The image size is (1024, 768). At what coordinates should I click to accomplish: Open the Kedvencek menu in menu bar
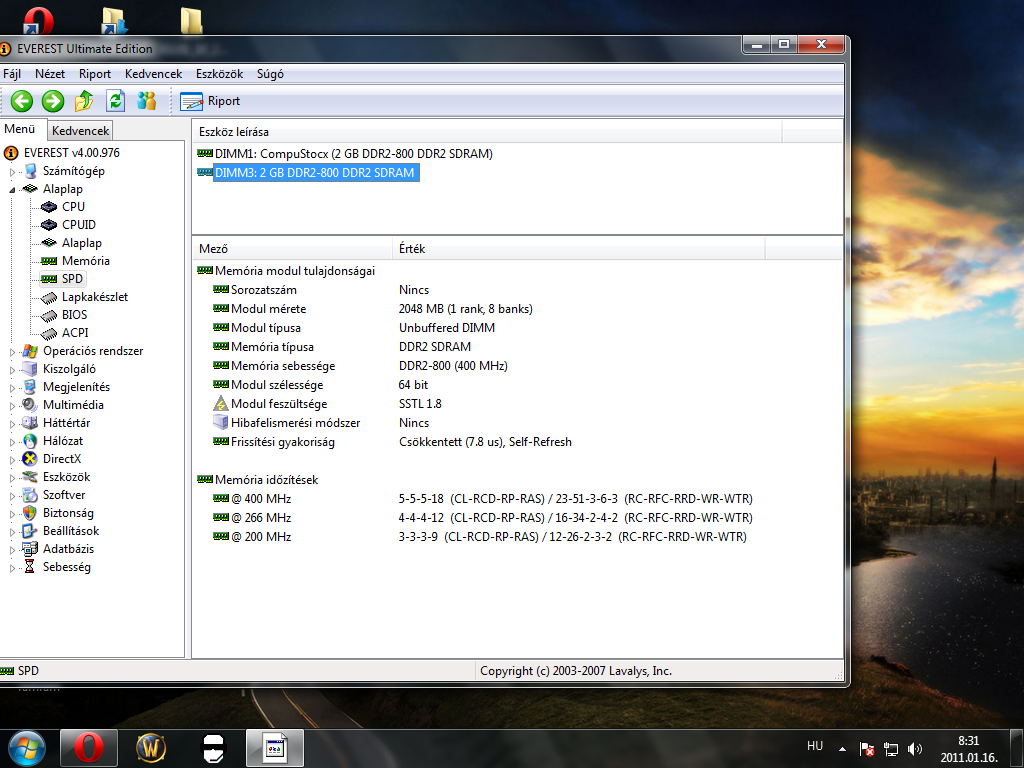coord(153,74)
